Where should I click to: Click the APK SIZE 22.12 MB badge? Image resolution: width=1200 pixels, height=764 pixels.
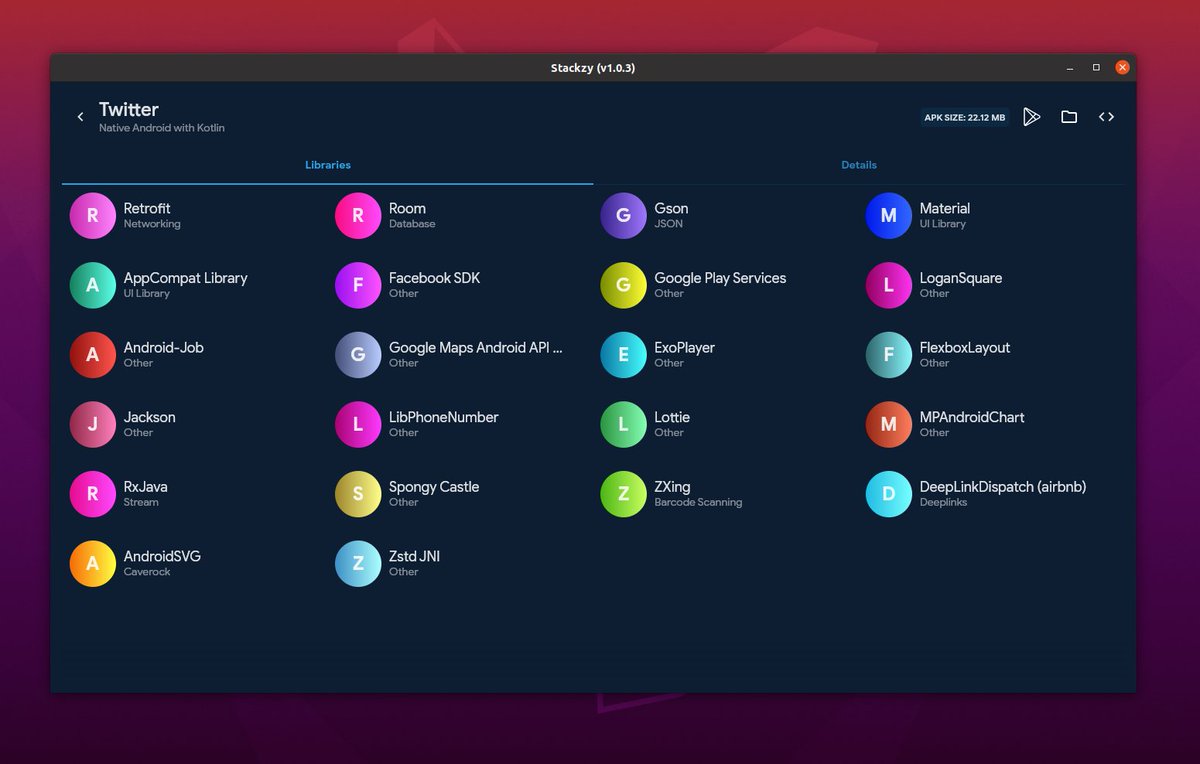(965, 117)
